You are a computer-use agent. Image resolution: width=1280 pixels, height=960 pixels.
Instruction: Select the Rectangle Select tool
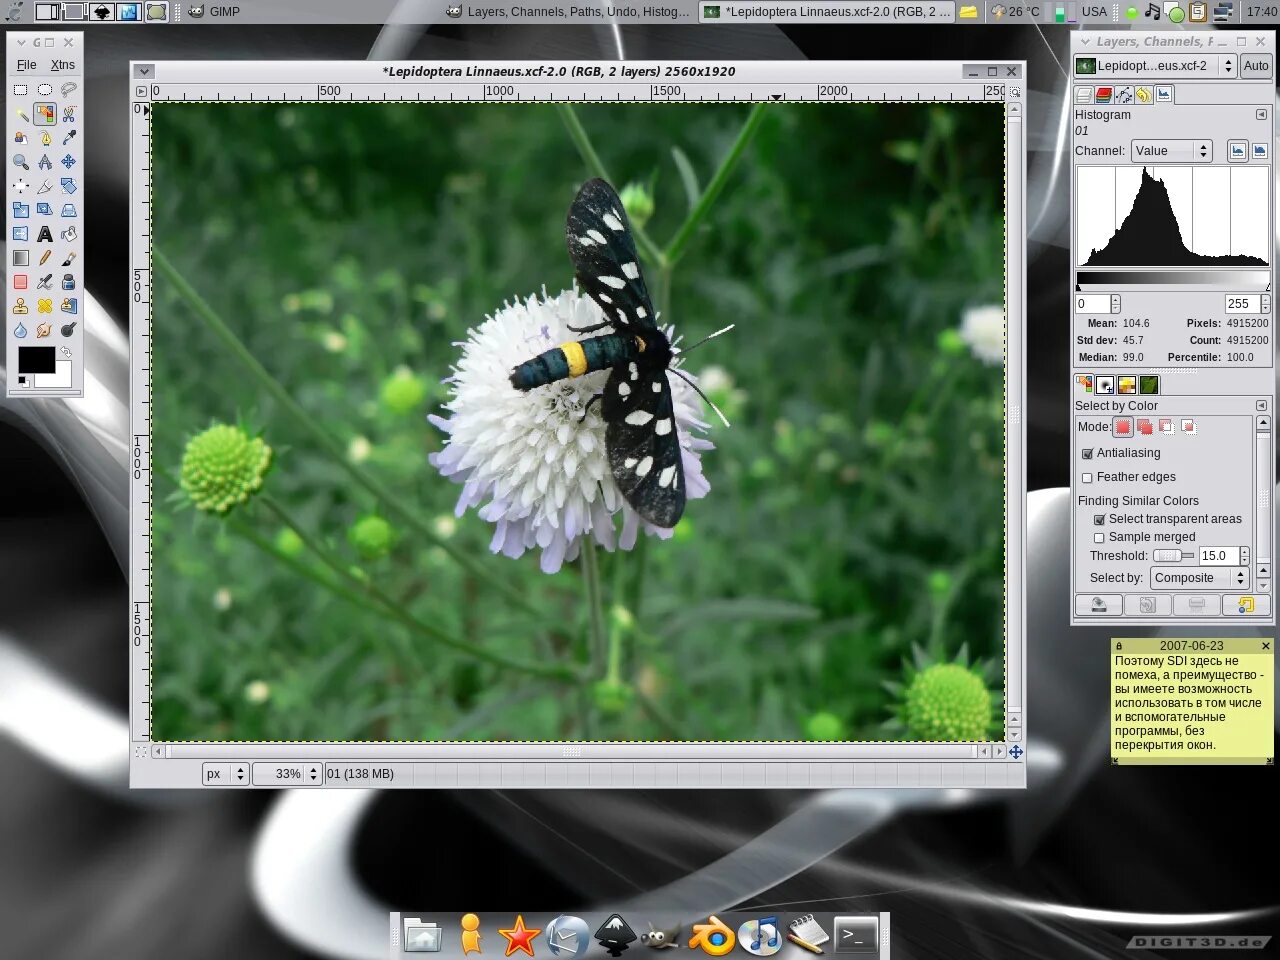pyautogui.click(x=20, y=89)
